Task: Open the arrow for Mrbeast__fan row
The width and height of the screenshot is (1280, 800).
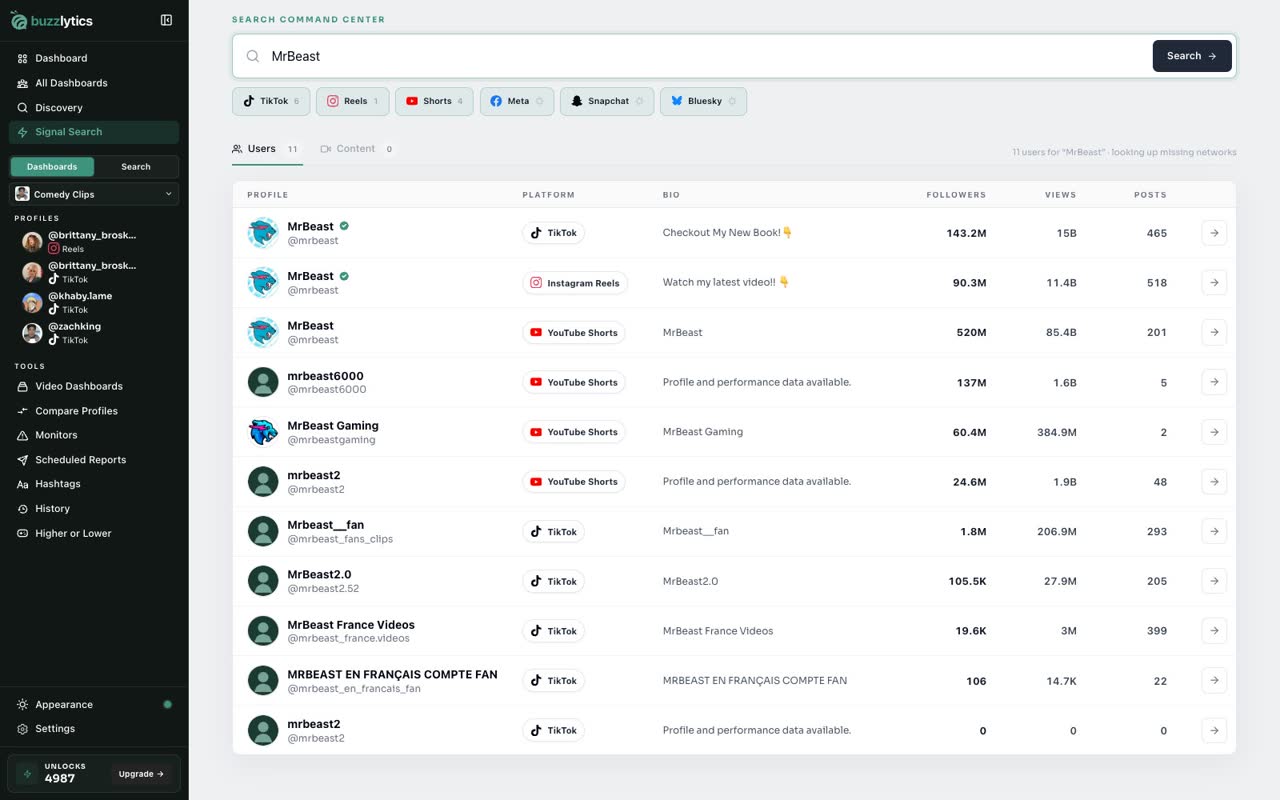Action: [x=1214, y=531]
